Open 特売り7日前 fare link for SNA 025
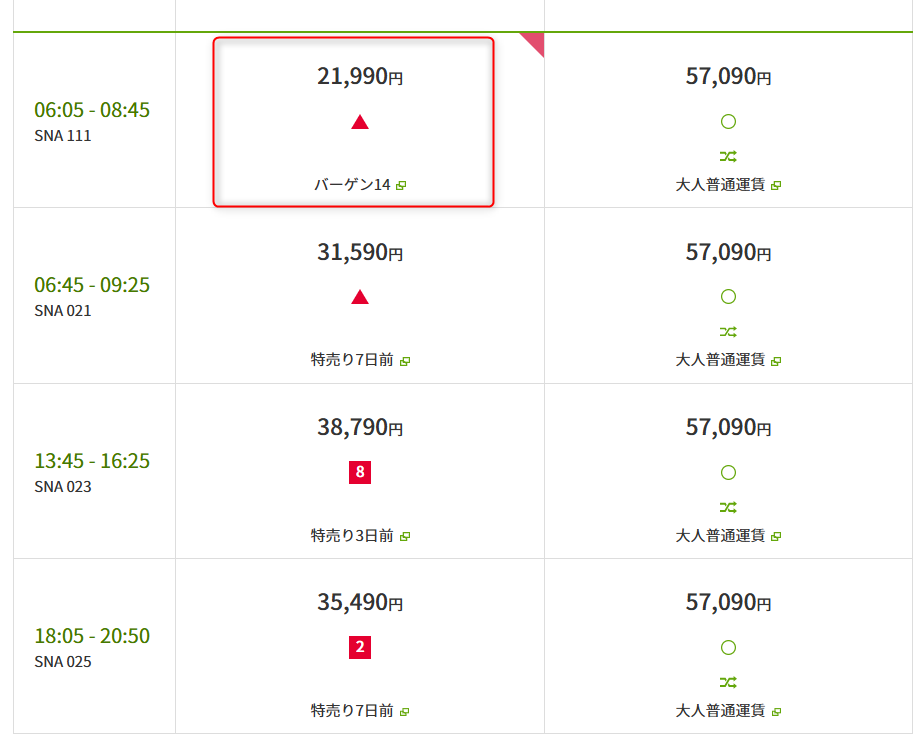 tap(360, 711)
